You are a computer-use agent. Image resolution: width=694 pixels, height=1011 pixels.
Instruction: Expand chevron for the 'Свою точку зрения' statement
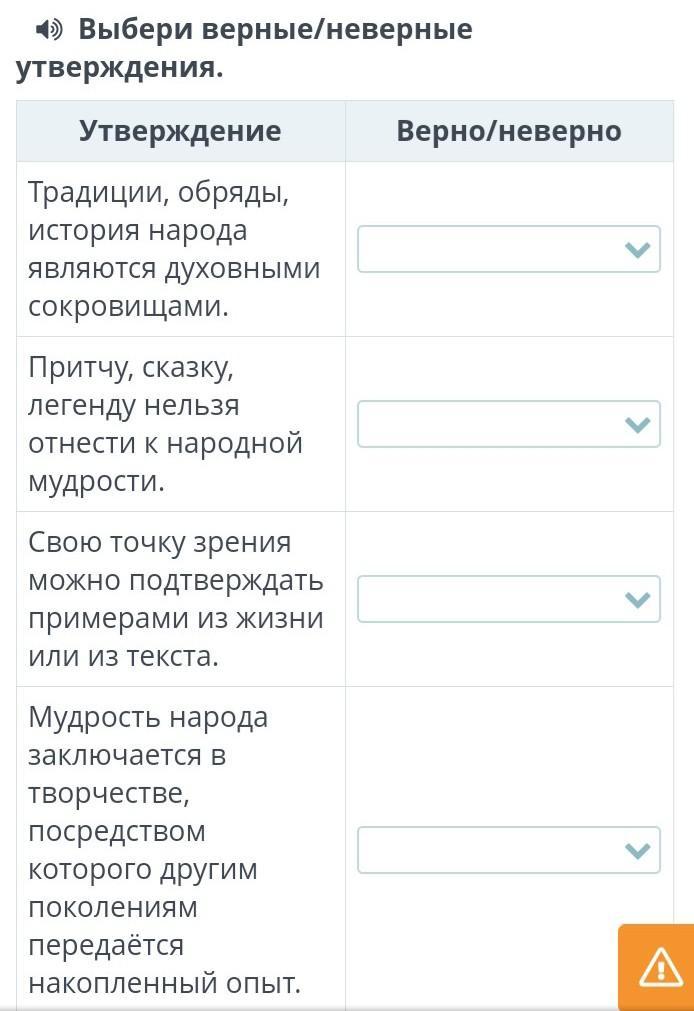pyautogui.click(x=638, y=599)
